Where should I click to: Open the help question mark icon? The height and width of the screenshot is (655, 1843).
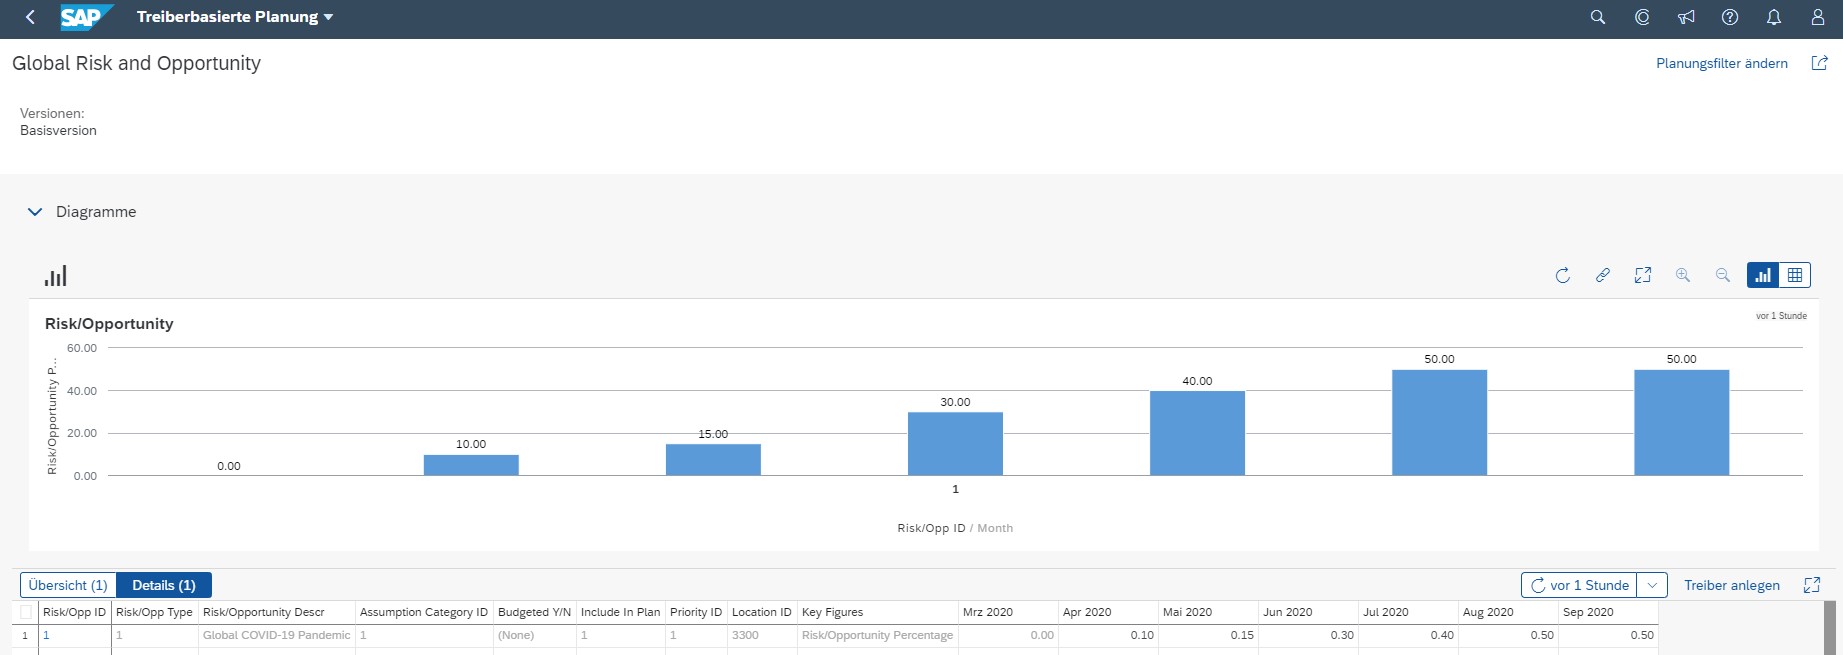1730,17
